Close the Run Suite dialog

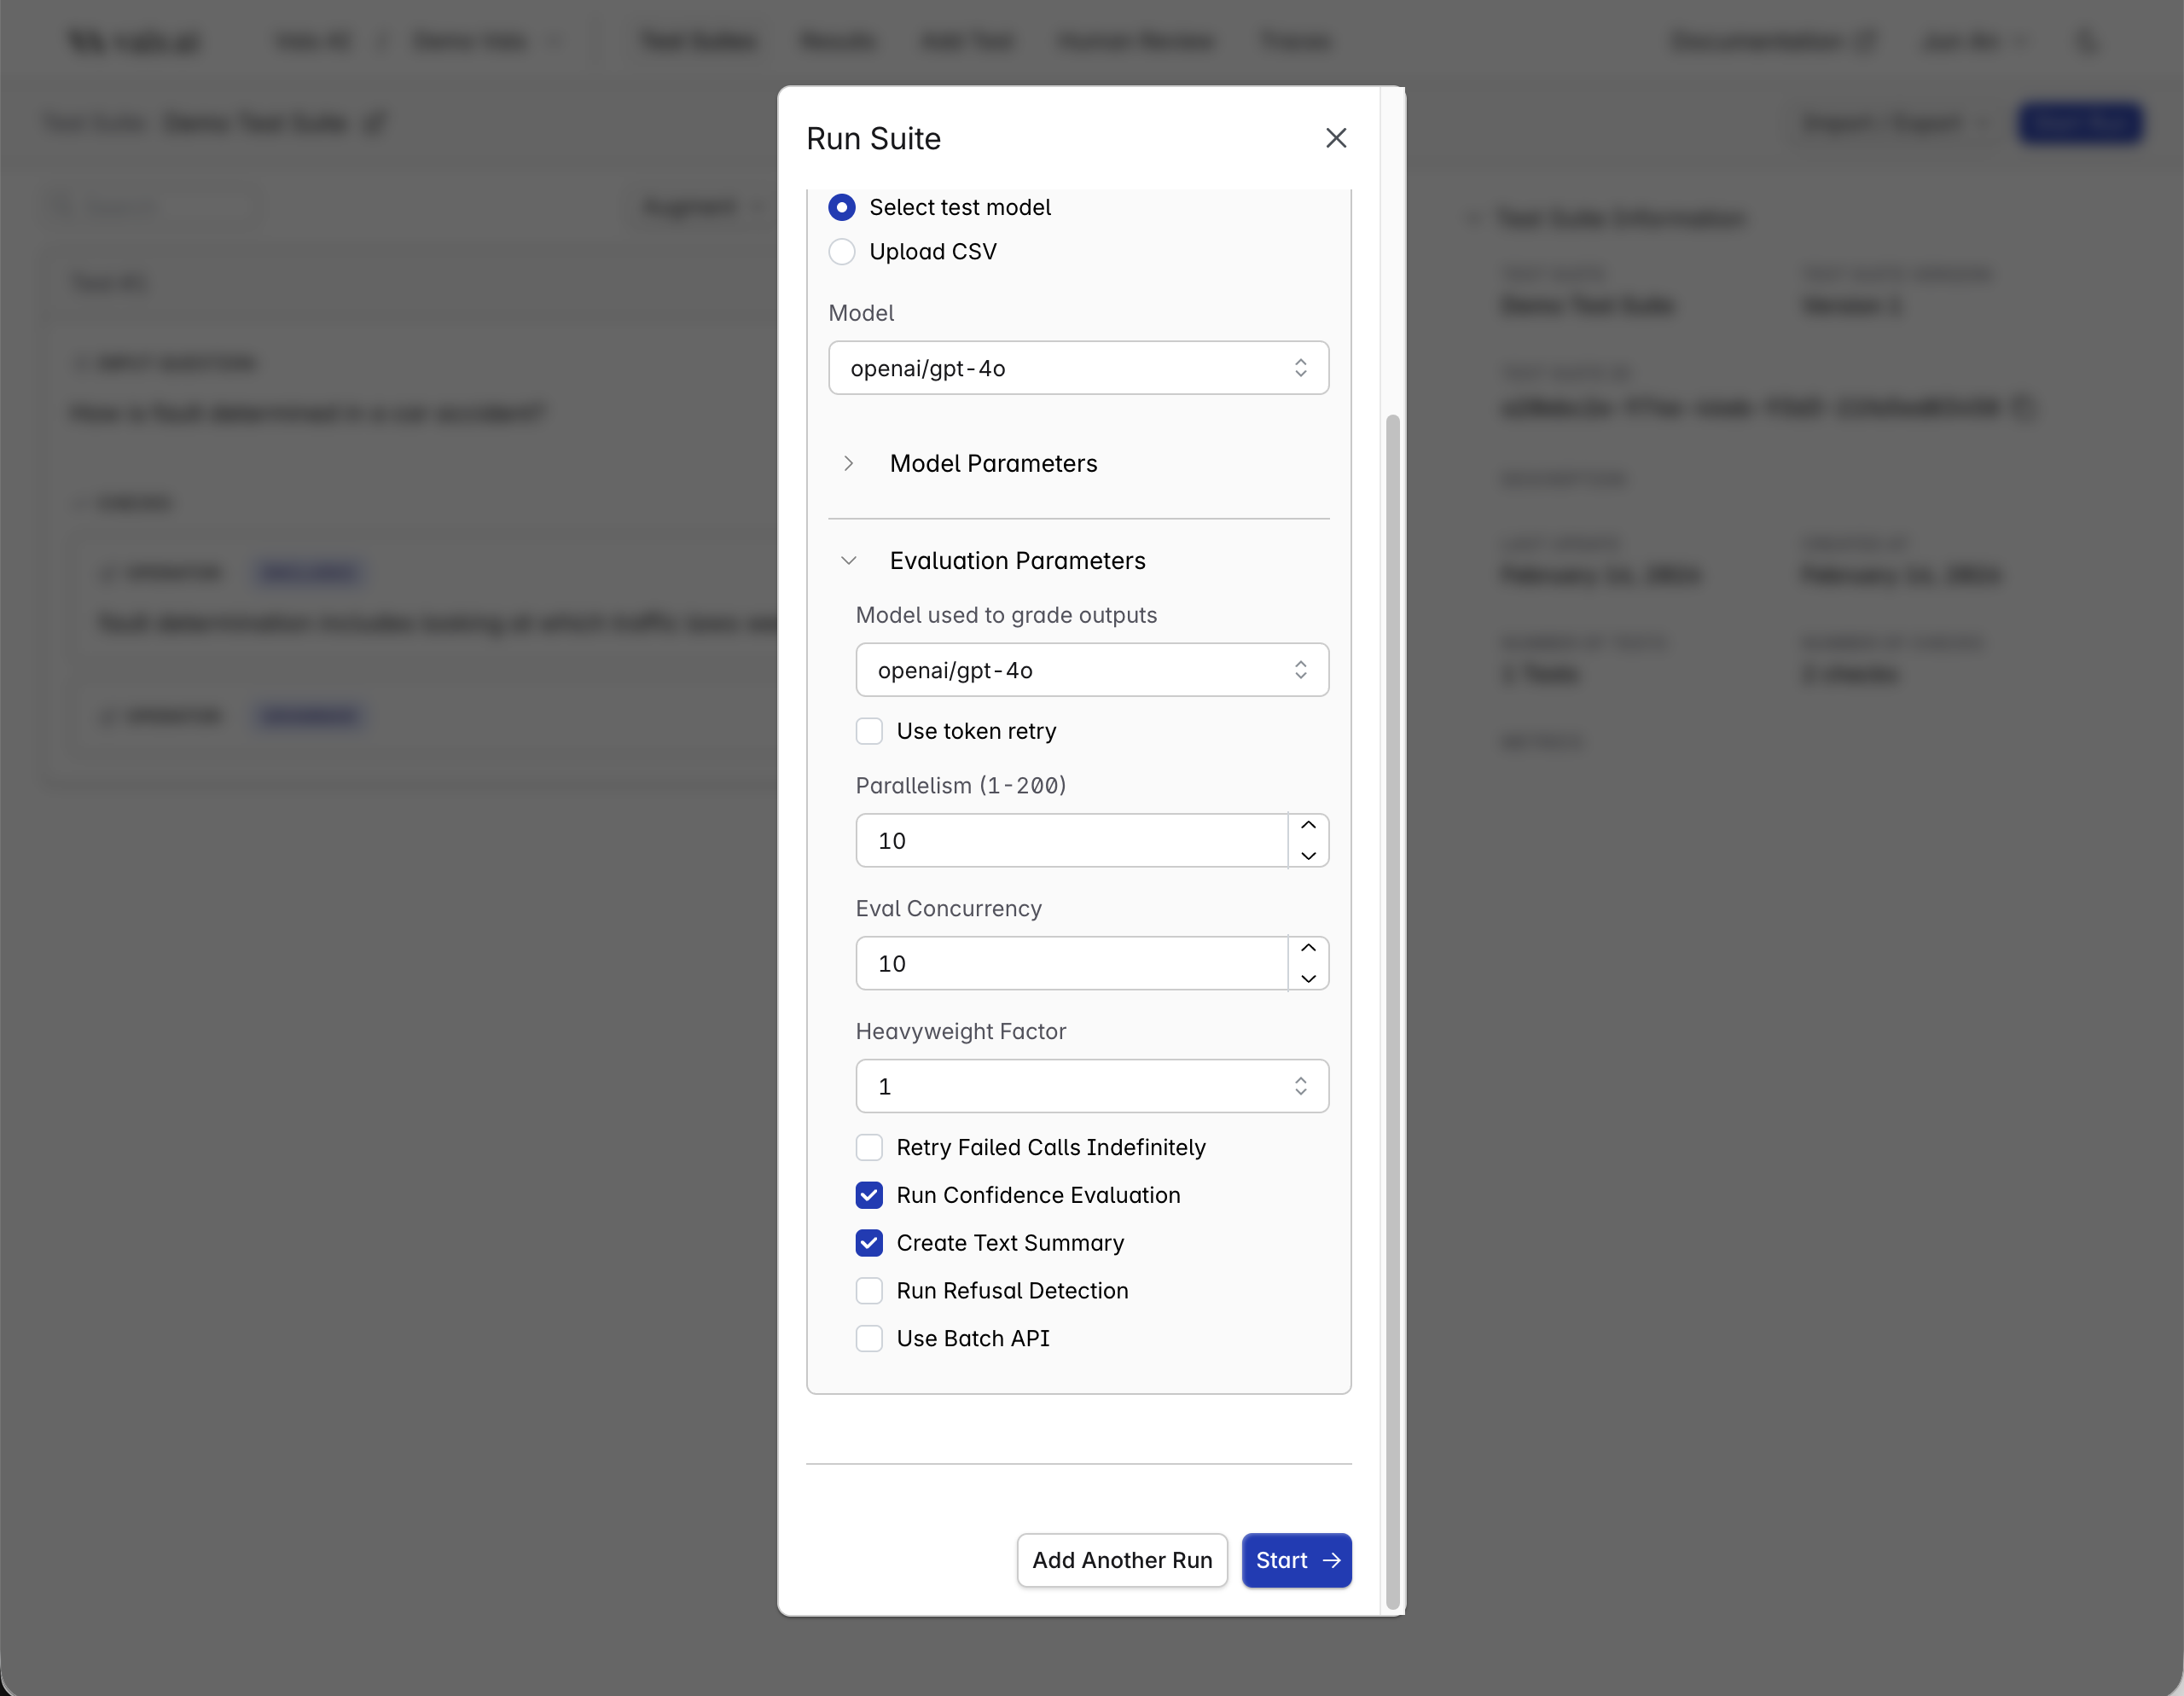pyautogui.click(x=1336, y=138)
